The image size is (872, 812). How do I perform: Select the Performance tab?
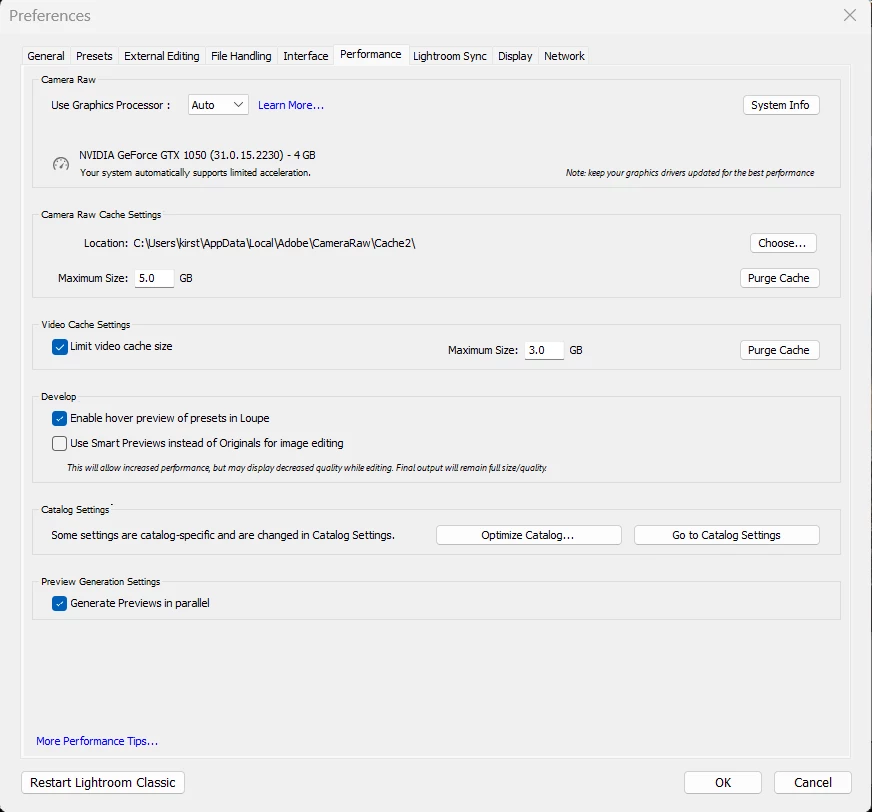click(x=370, y=55)
